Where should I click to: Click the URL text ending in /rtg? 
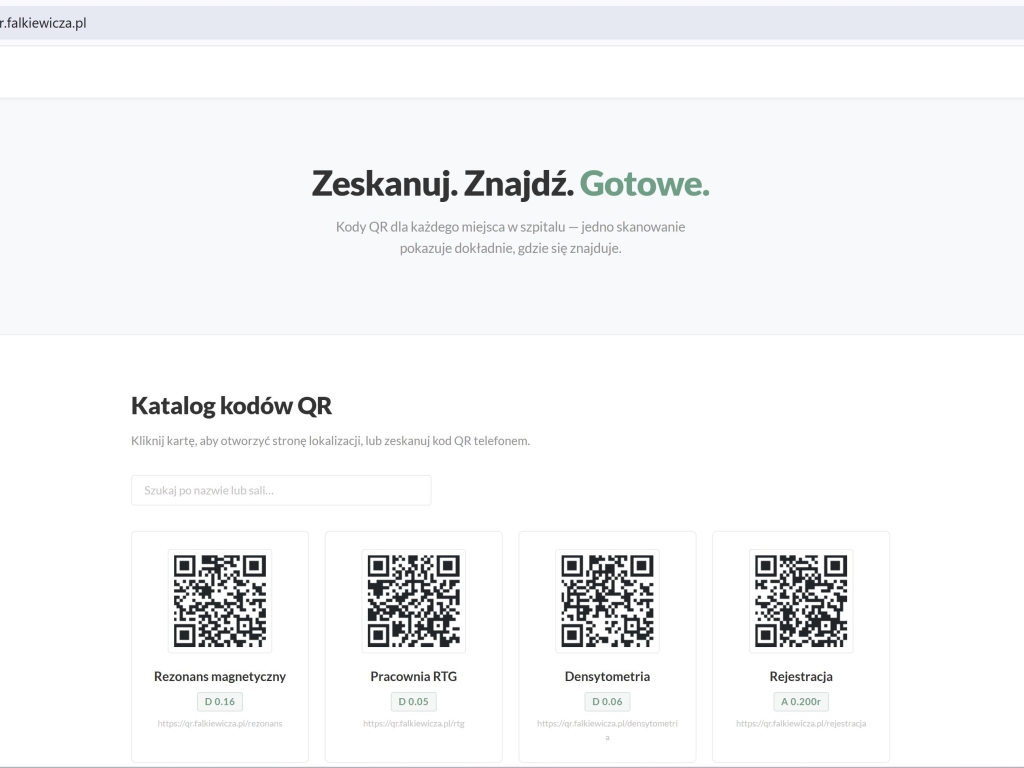click(413, 724)
